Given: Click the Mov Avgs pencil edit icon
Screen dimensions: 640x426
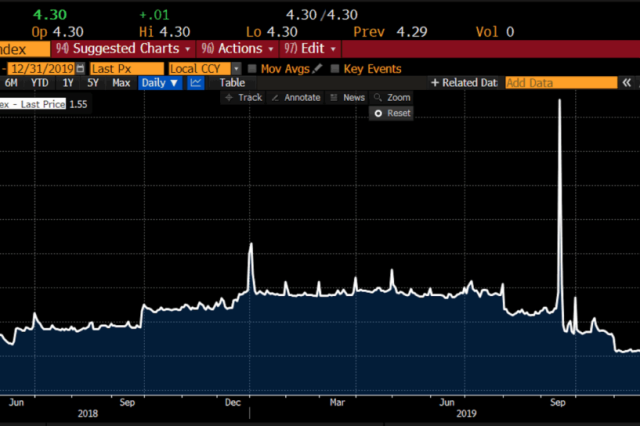Looking at the screenshot, I should pyautogui.click(x=317, y=69).
